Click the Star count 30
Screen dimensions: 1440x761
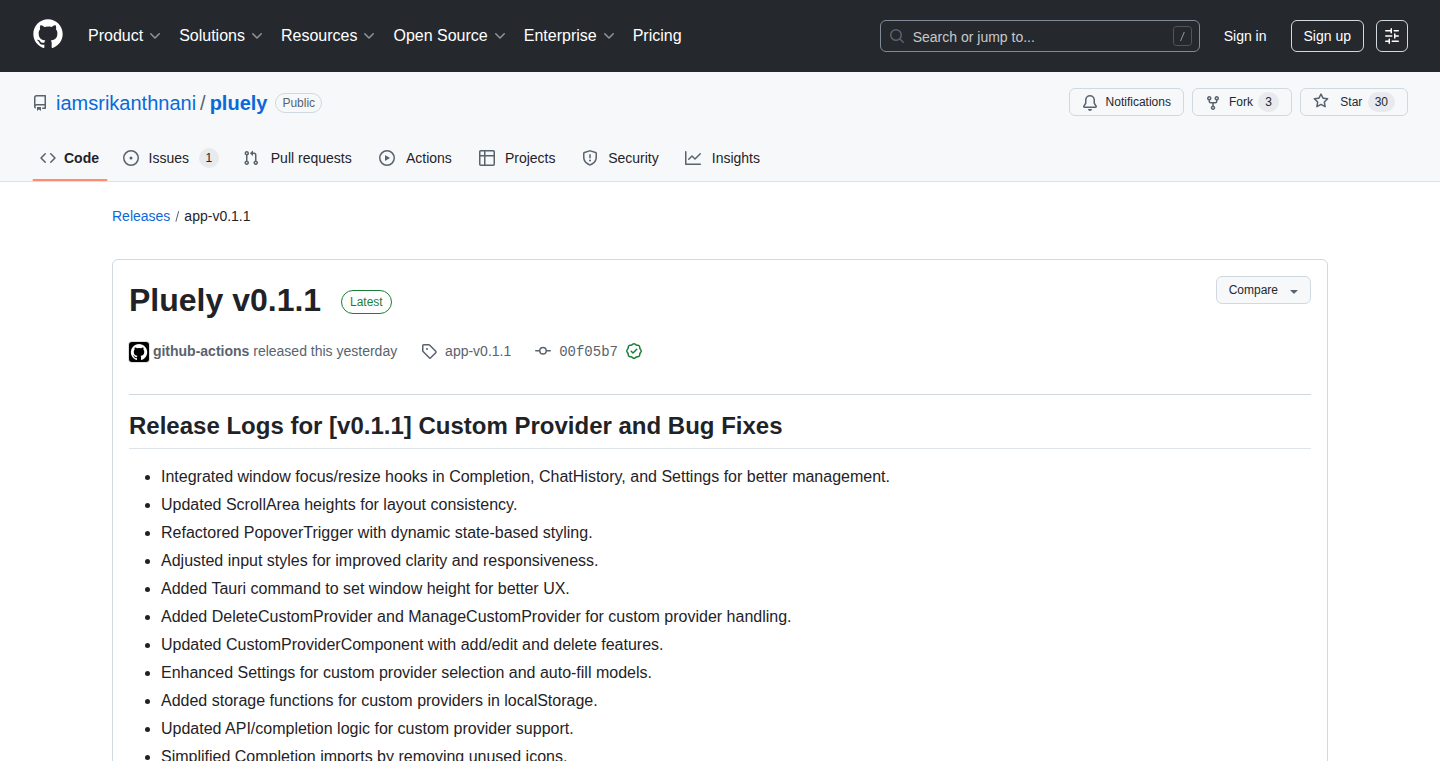pyautogui.click(x=1381, y=102)
